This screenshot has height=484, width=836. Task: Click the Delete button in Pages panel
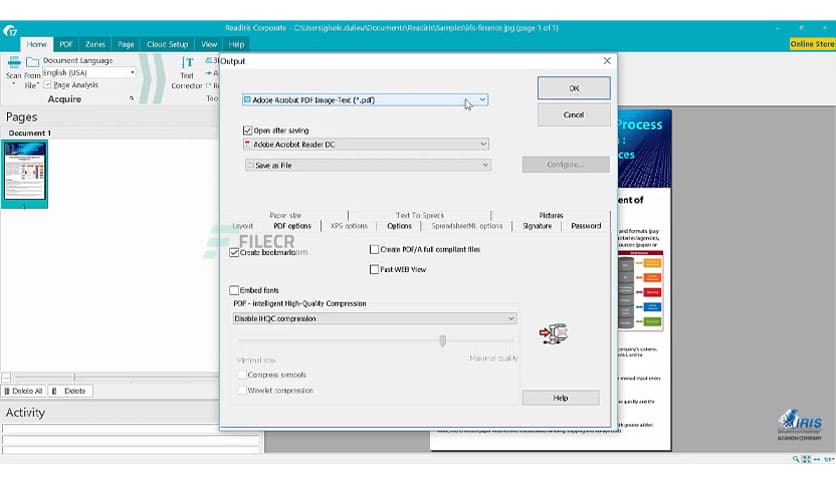(70, 391)
